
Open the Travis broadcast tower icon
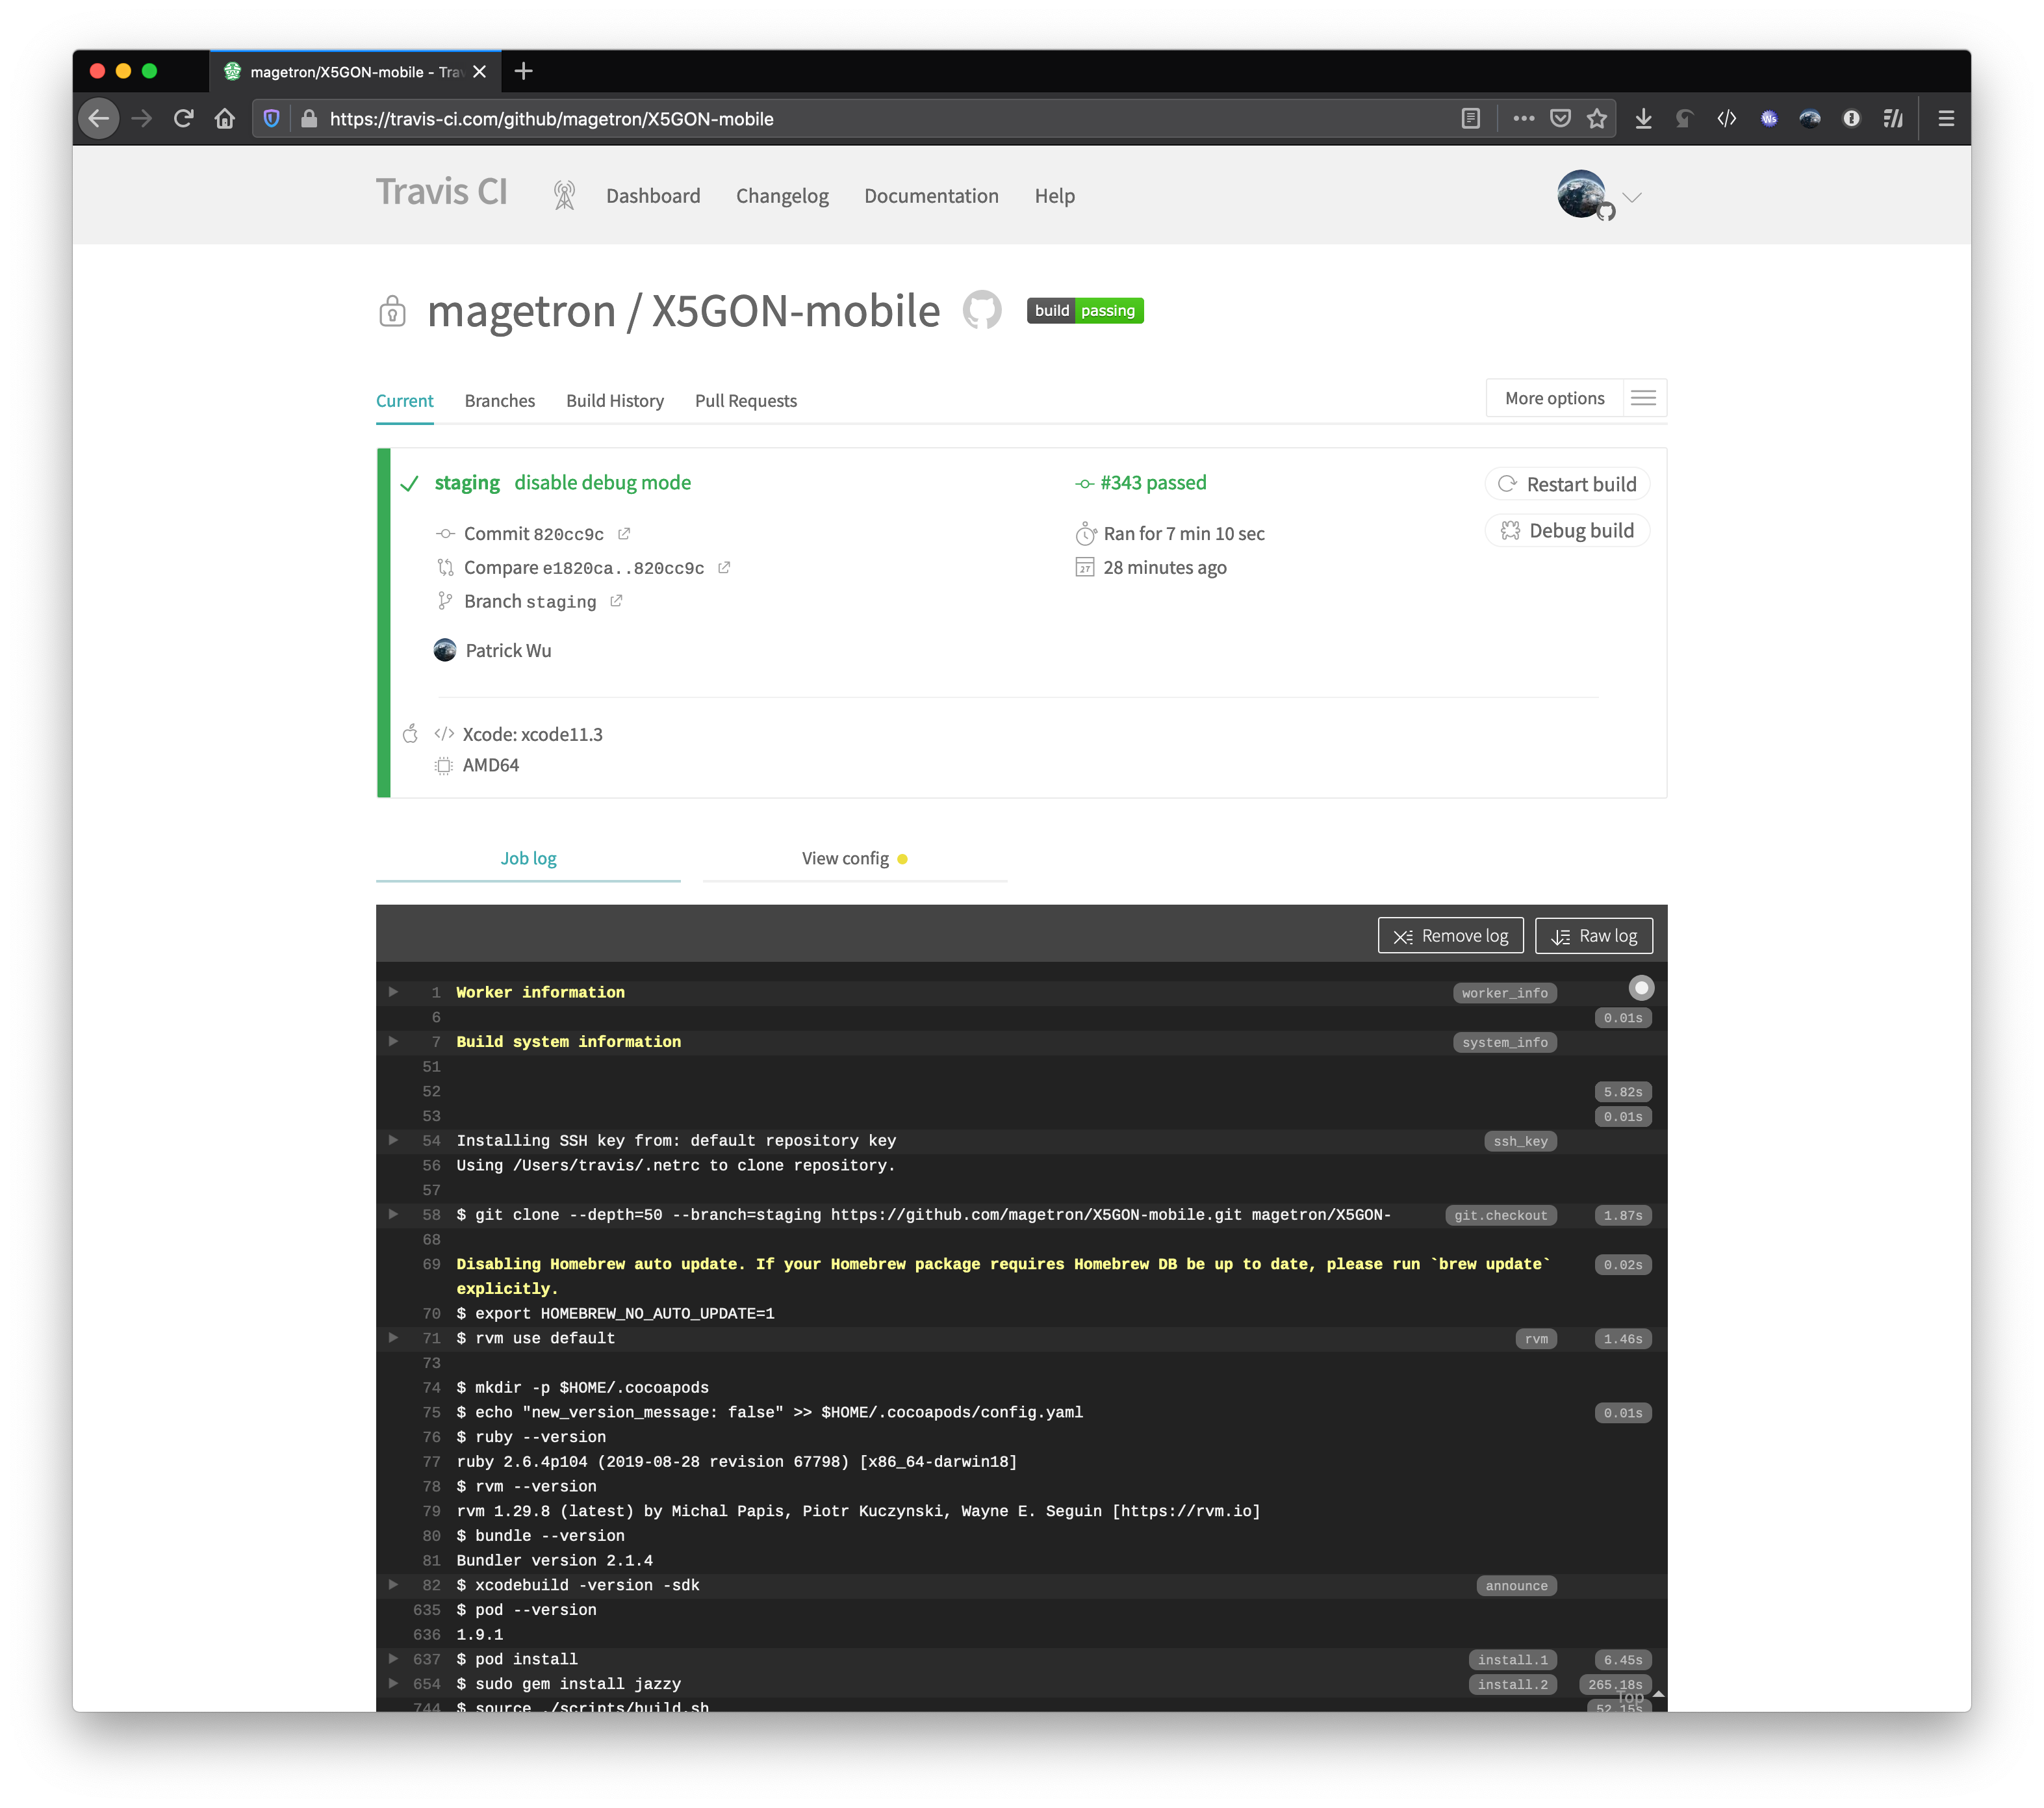tap(564, 196)
